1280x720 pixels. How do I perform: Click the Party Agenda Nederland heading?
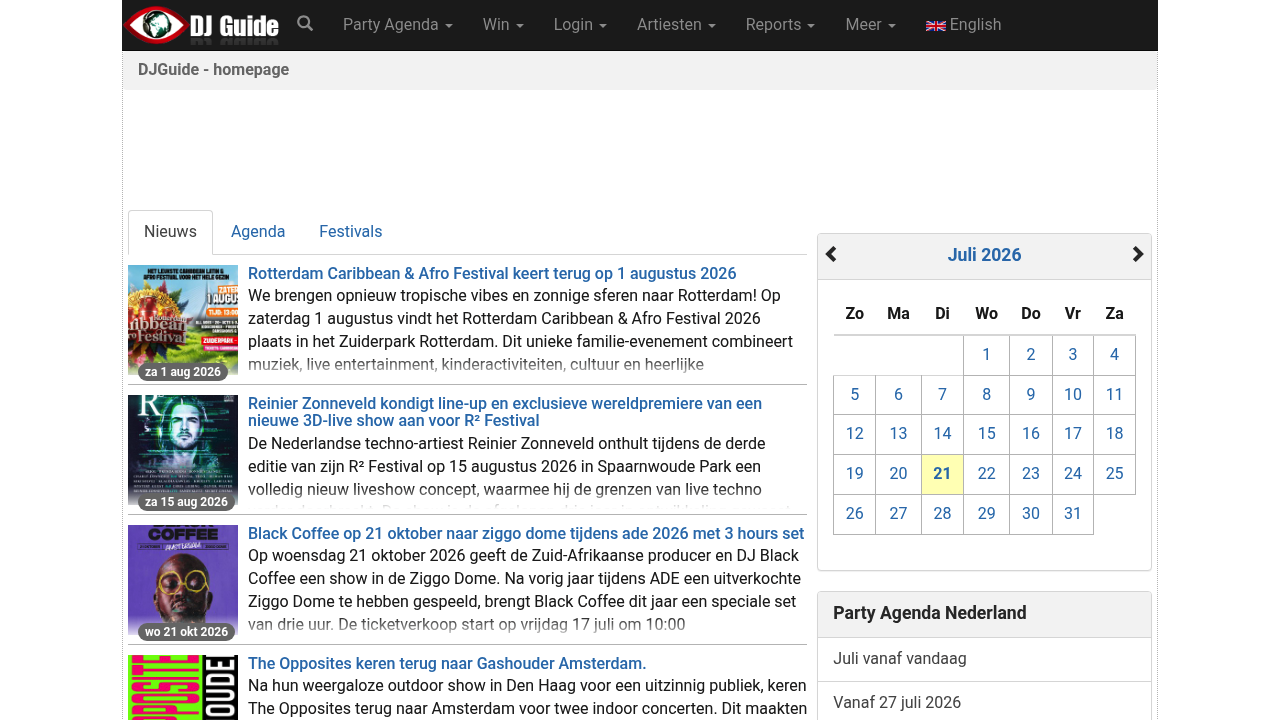(930, 613)
